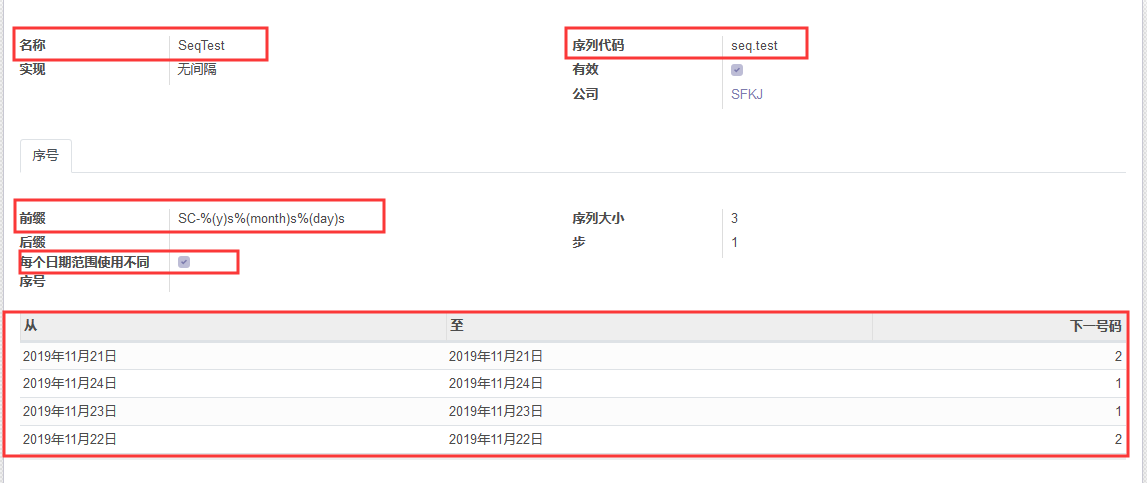Click the 步 value 1
1147x483 pixels.
click(x=735, y=242)
